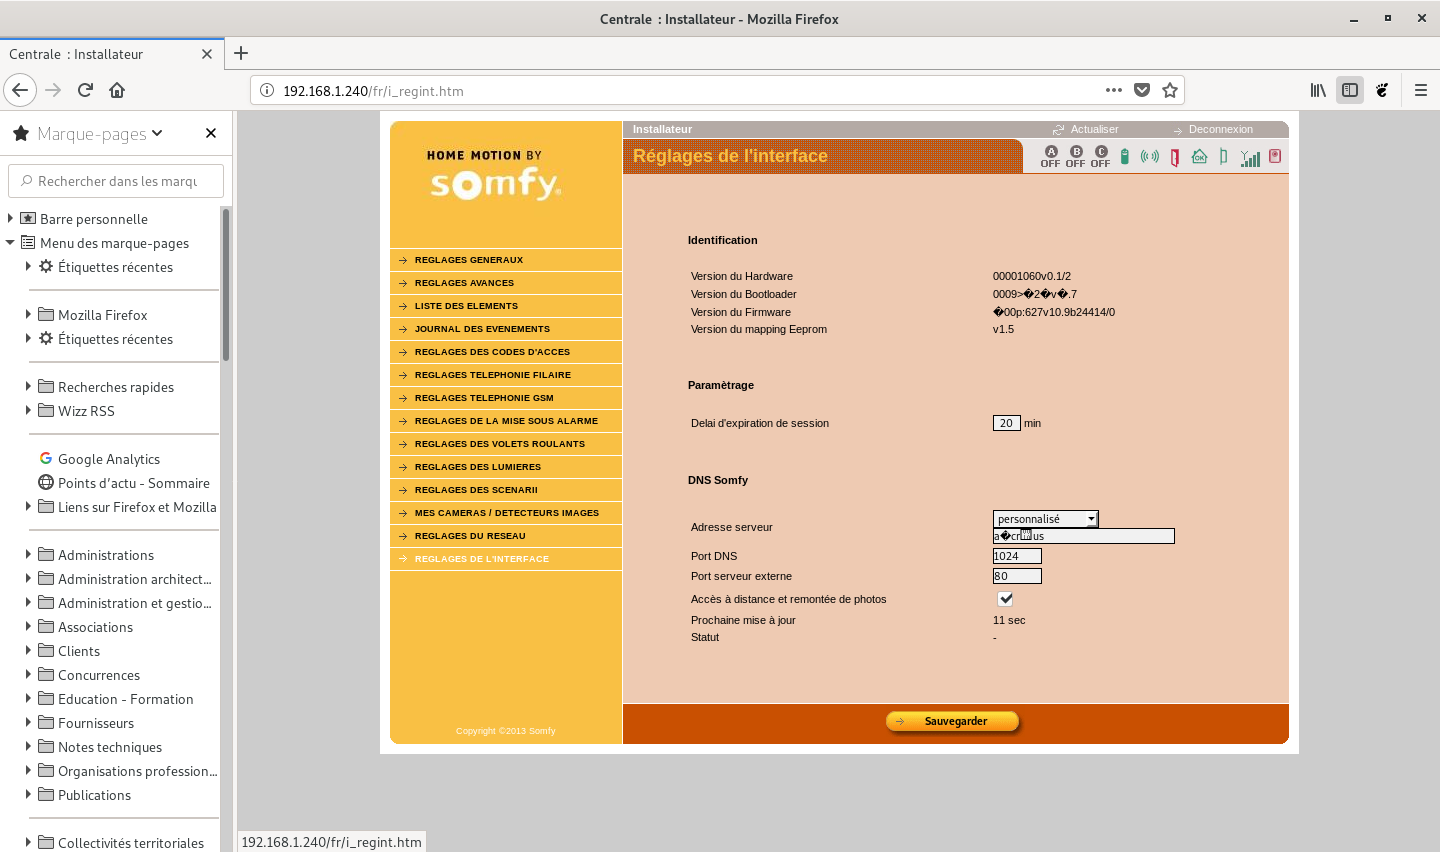Click the Deconnexion link
1440x852 pixels.
tap(1220, 129)
